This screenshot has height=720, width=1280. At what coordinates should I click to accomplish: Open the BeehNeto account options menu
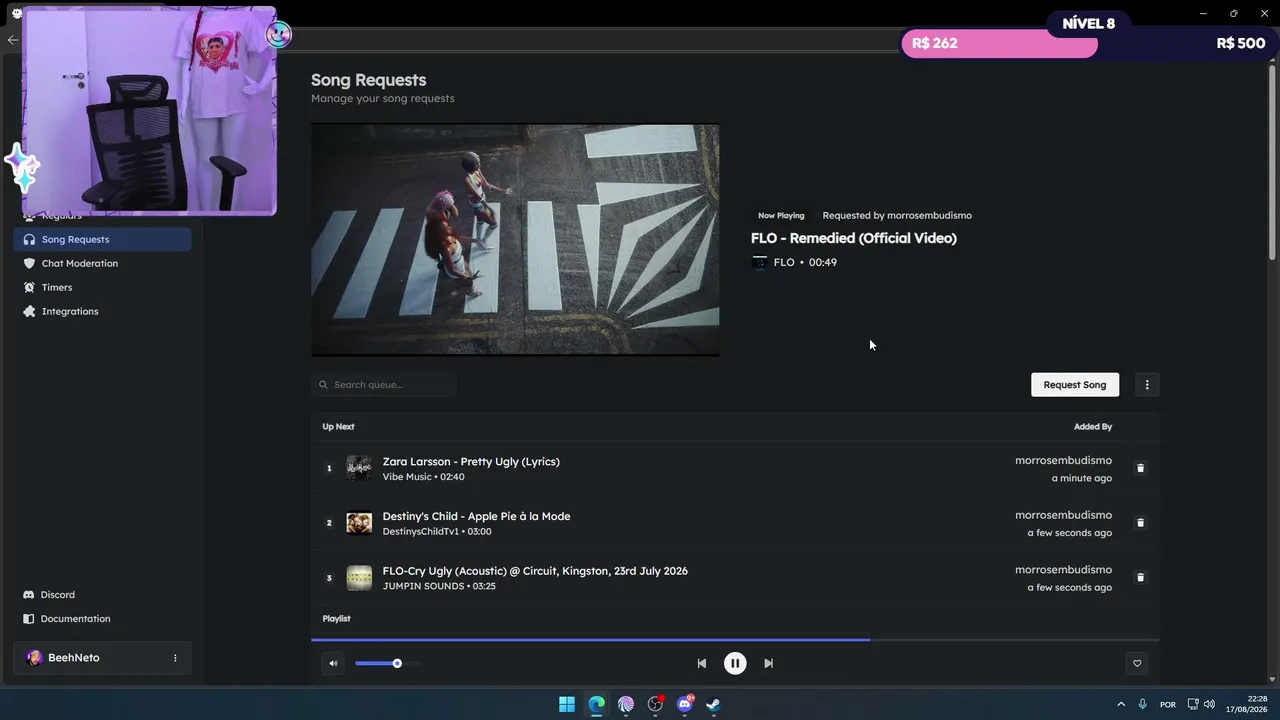click(x=175, y=658)
